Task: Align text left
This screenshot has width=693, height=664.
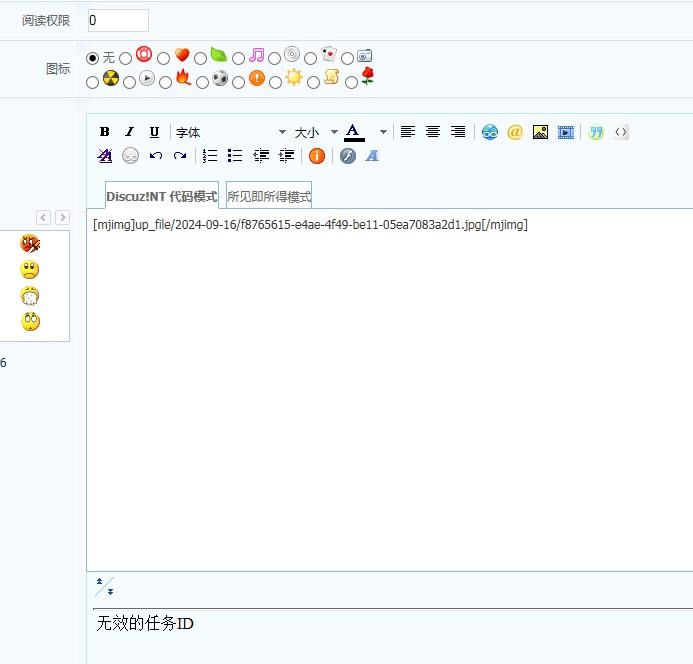Action: point(407,132)
